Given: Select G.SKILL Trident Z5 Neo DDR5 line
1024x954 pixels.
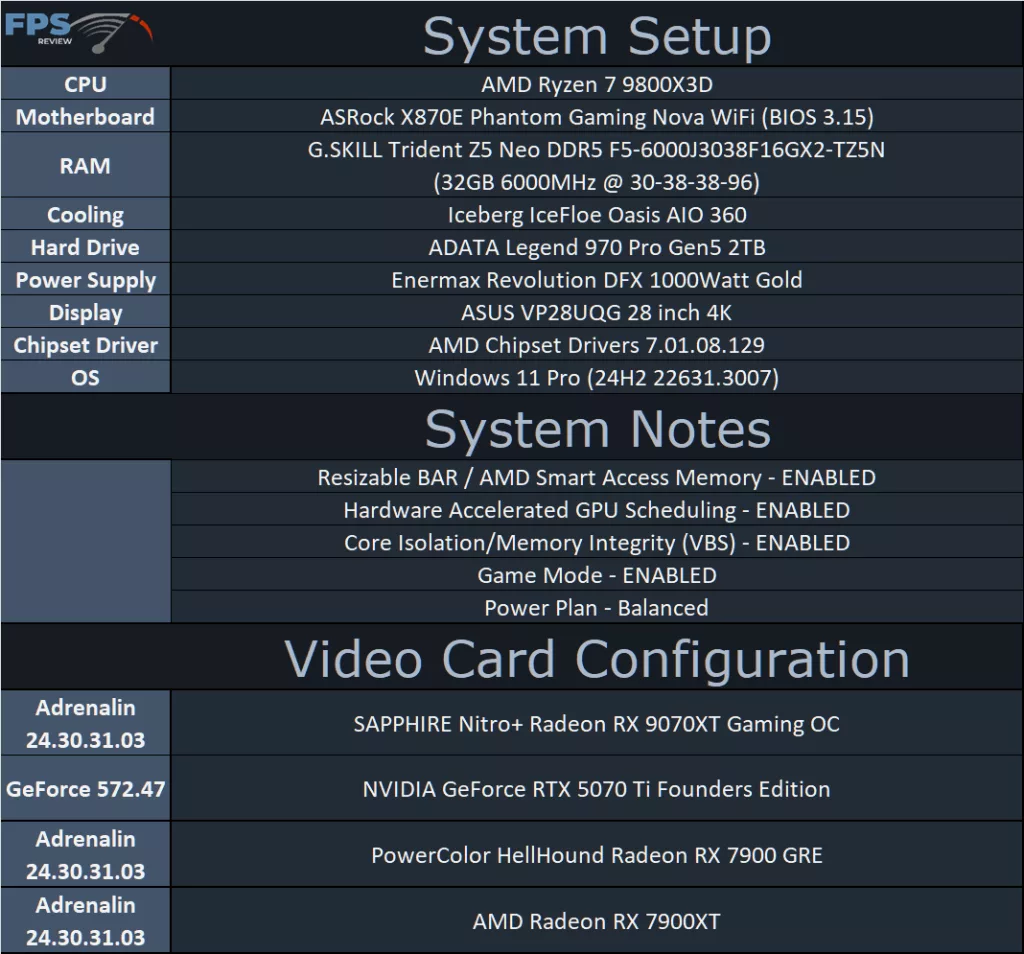Looking at the screenshot, I should (x=597, y=150).
